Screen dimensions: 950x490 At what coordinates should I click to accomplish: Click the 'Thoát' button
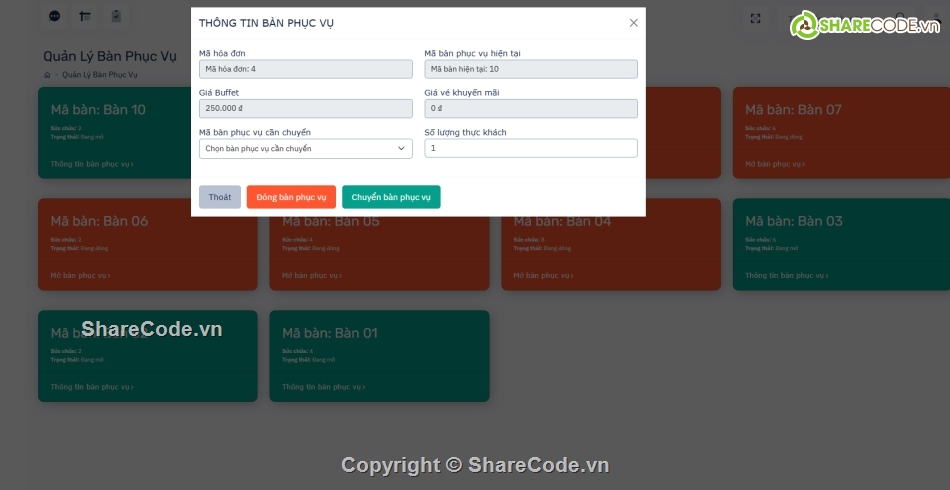click(x=219, y=197)
